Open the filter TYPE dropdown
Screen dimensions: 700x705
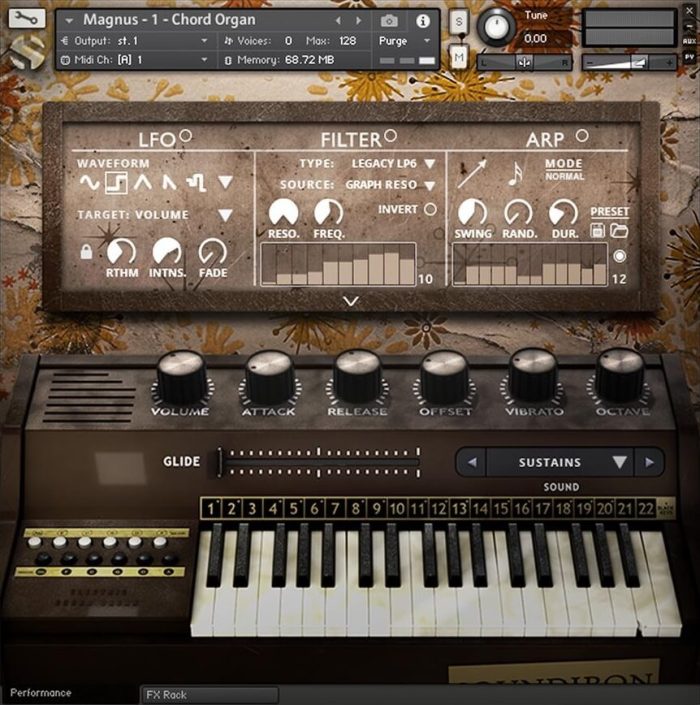[x=430, y=164]
